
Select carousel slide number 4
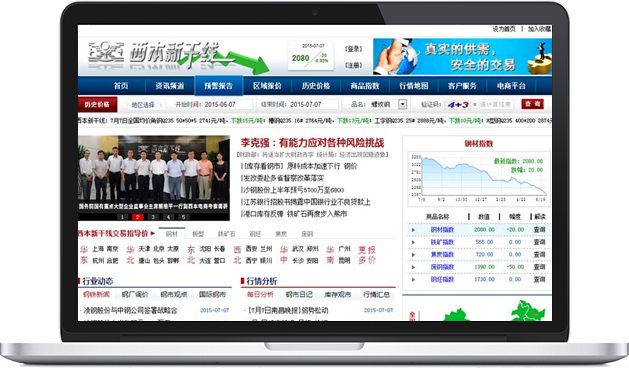168,217
